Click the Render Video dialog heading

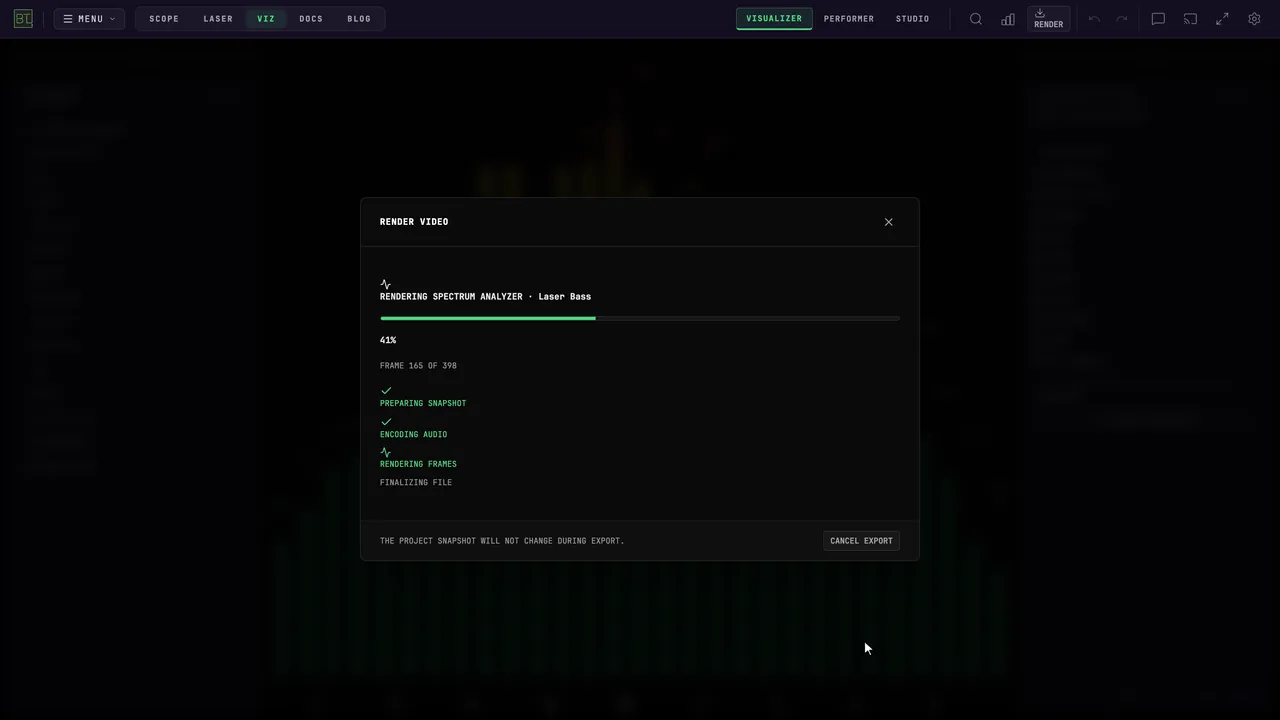coord(414,222)
